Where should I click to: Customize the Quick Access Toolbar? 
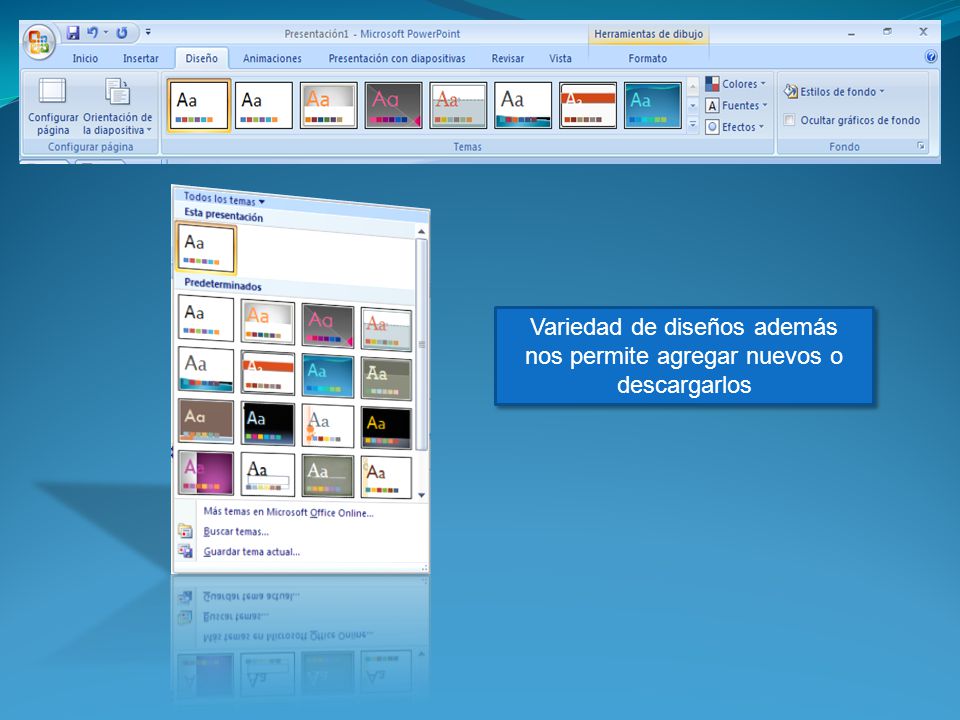click(x=148, y=32)
